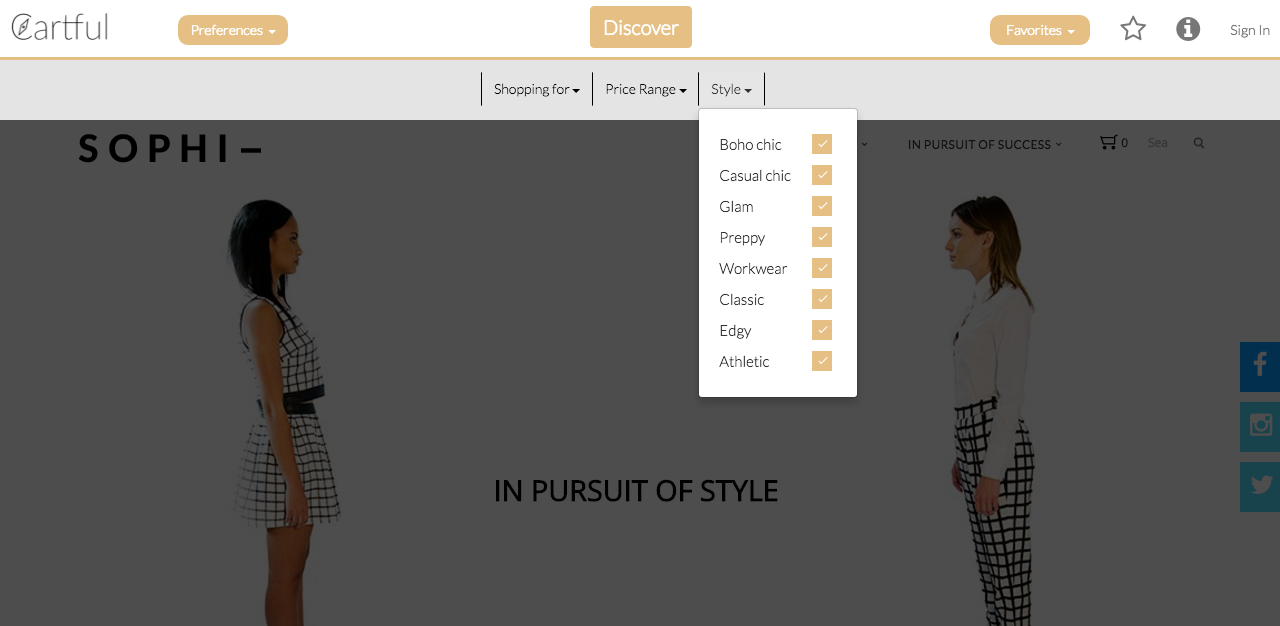Expand the In Pursuit of Success menu
Screen dimensions: 1280x626
point(985,144)
